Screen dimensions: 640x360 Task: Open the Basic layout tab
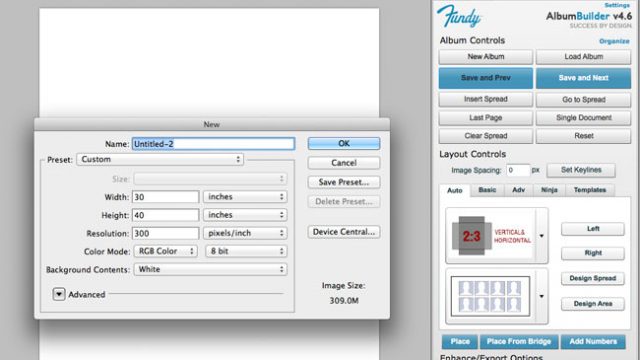[487, 190]
